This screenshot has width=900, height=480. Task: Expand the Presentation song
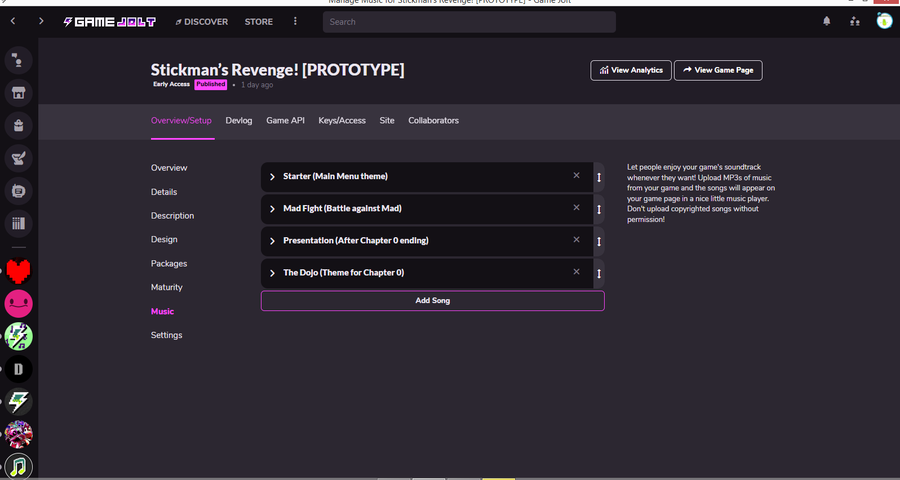tap(272, 241)
